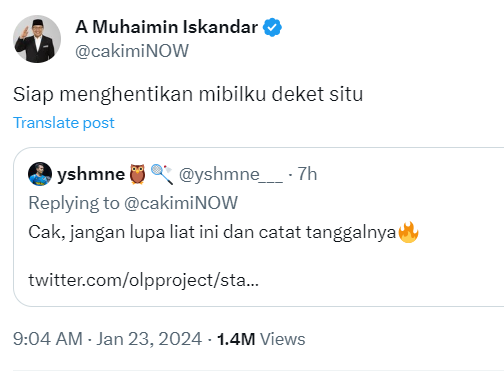Click the owl emoji beside yshmne

(138, 174)
